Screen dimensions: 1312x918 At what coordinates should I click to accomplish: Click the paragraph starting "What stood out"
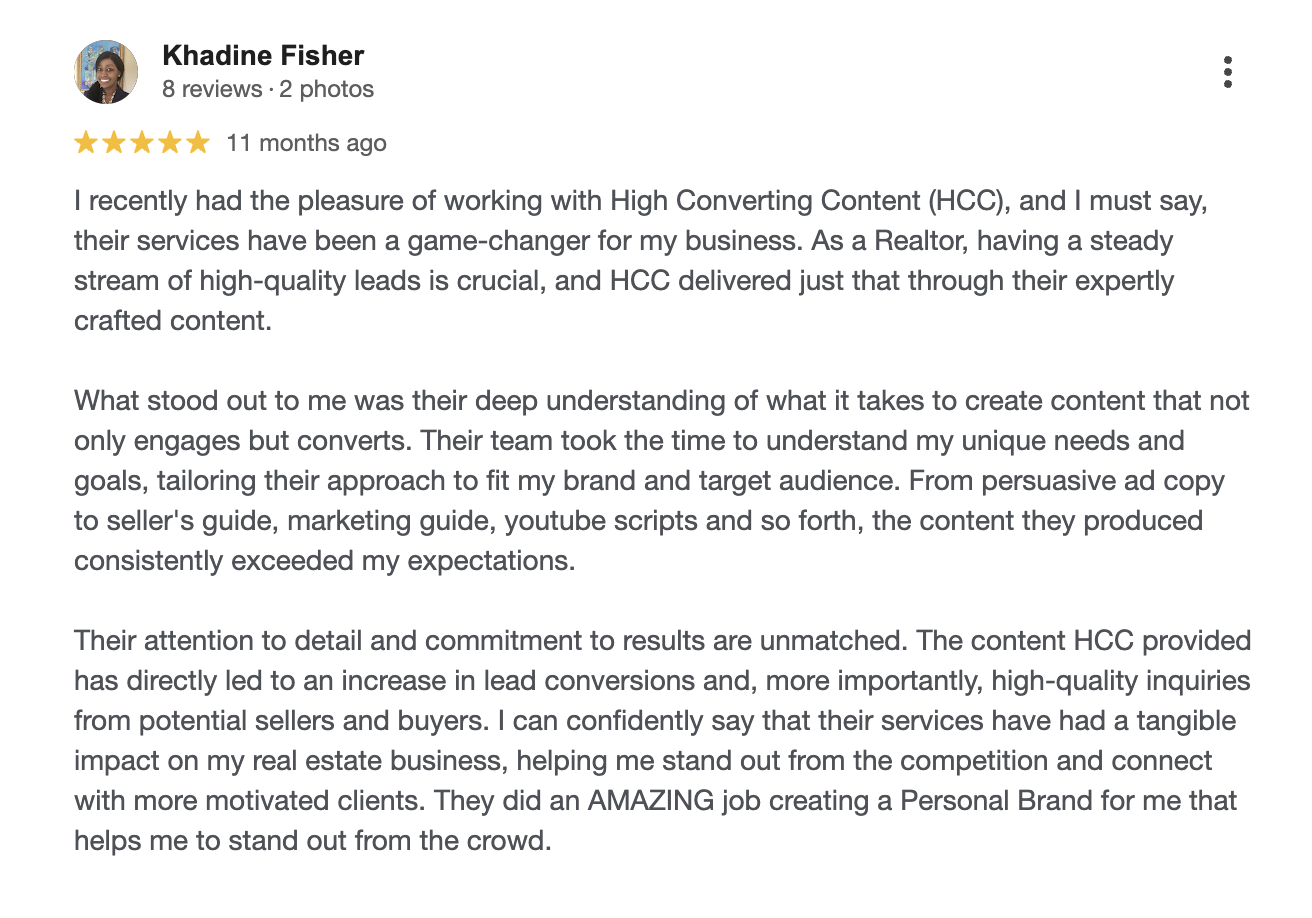660,481
